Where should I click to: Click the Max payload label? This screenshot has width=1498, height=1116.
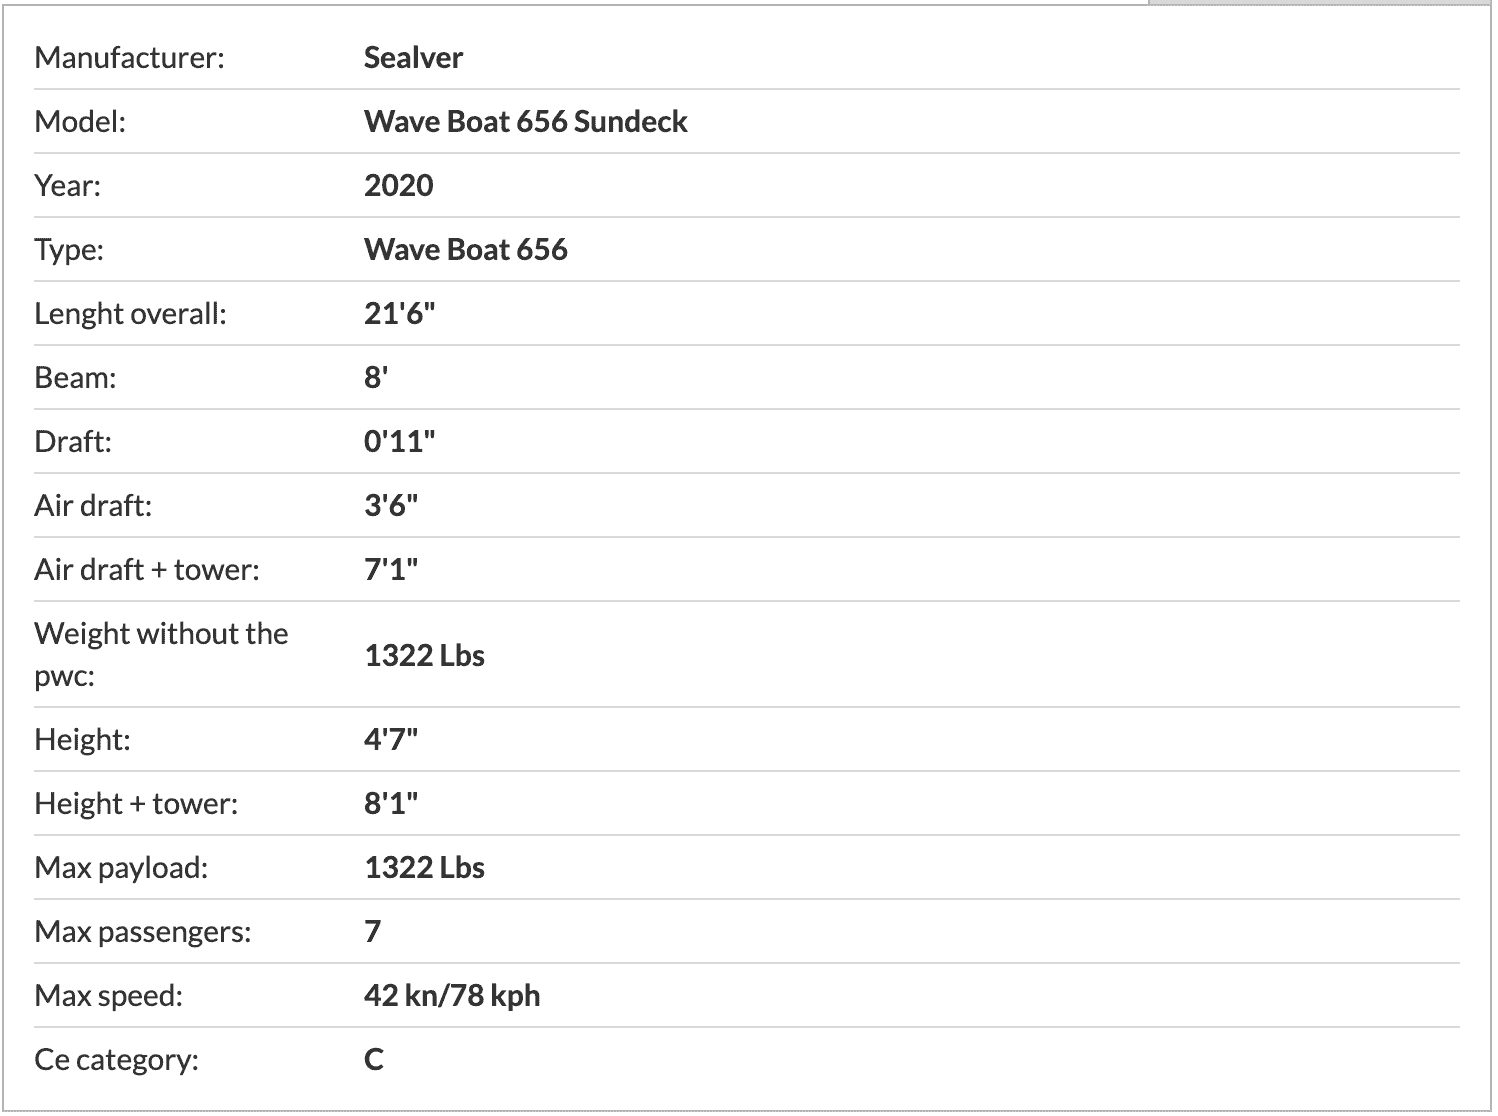point(121,867)
